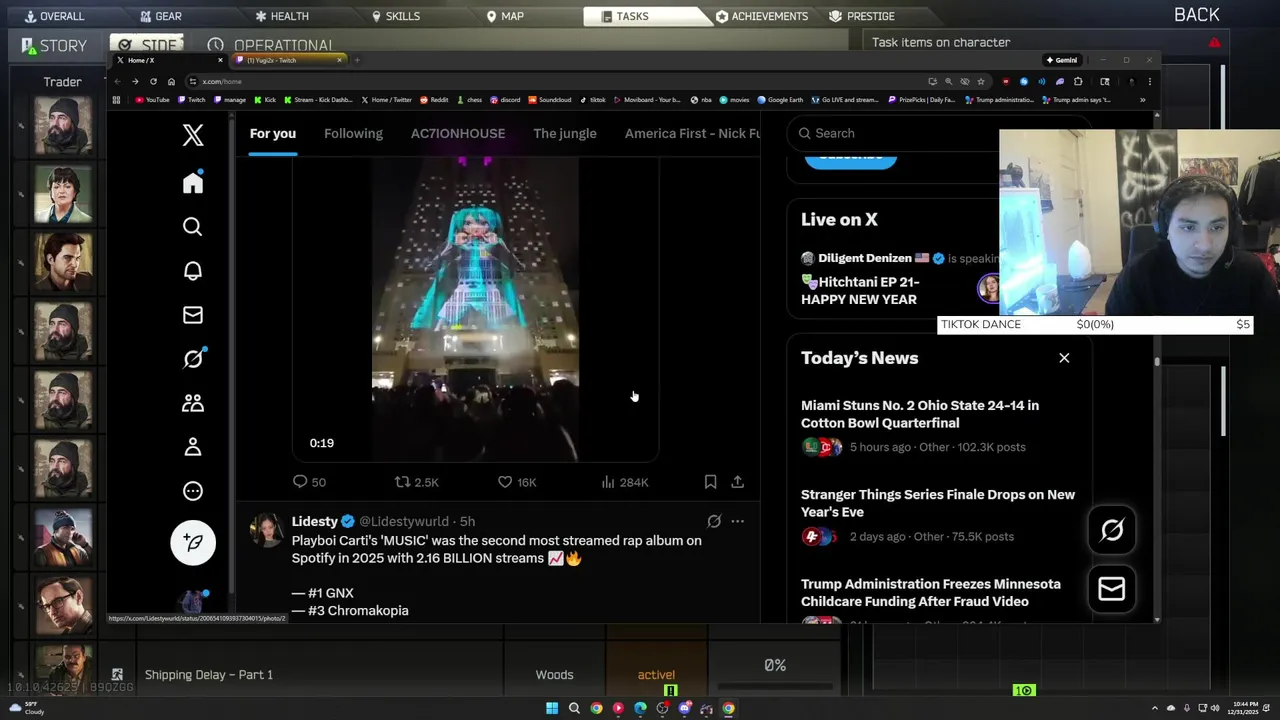Open floating Messages button at bottom right
This screenshot has height=720, width=1280.
tap(1112, 589)
